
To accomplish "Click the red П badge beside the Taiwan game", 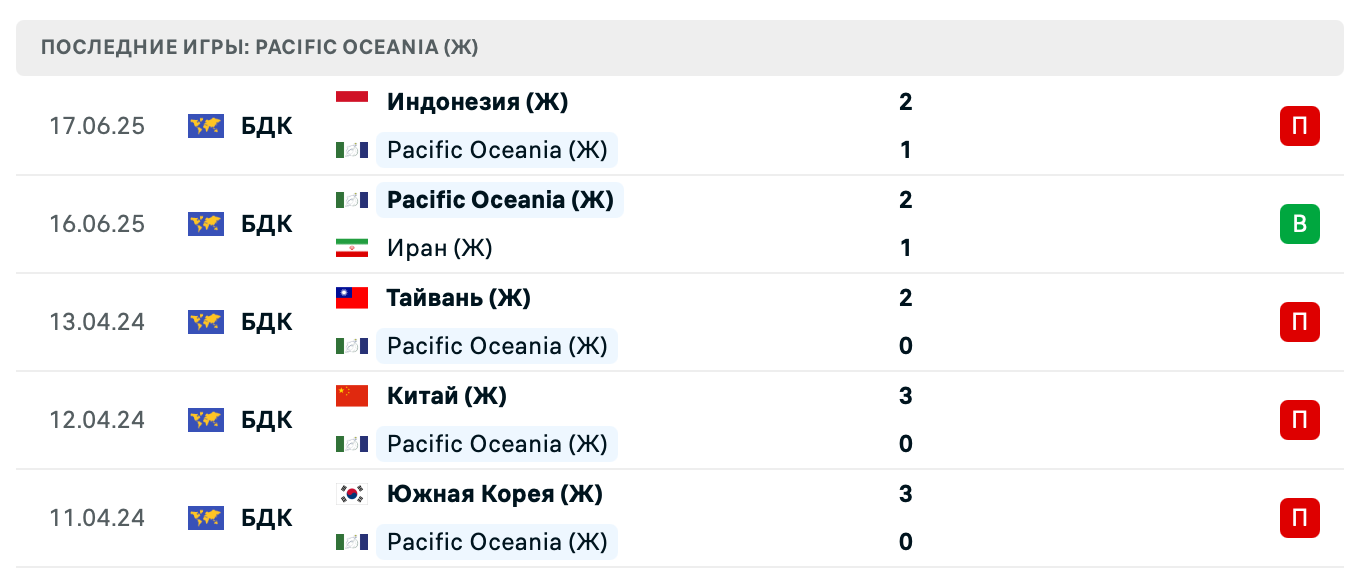I will [1299, 322].
